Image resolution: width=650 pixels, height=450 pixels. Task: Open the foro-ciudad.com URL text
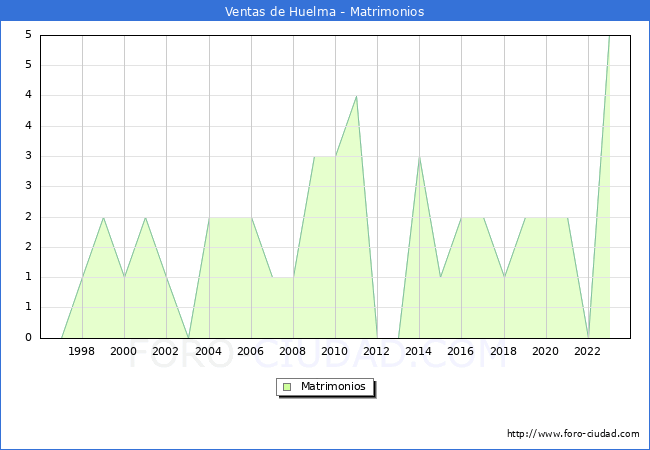(x=573, y=434)
